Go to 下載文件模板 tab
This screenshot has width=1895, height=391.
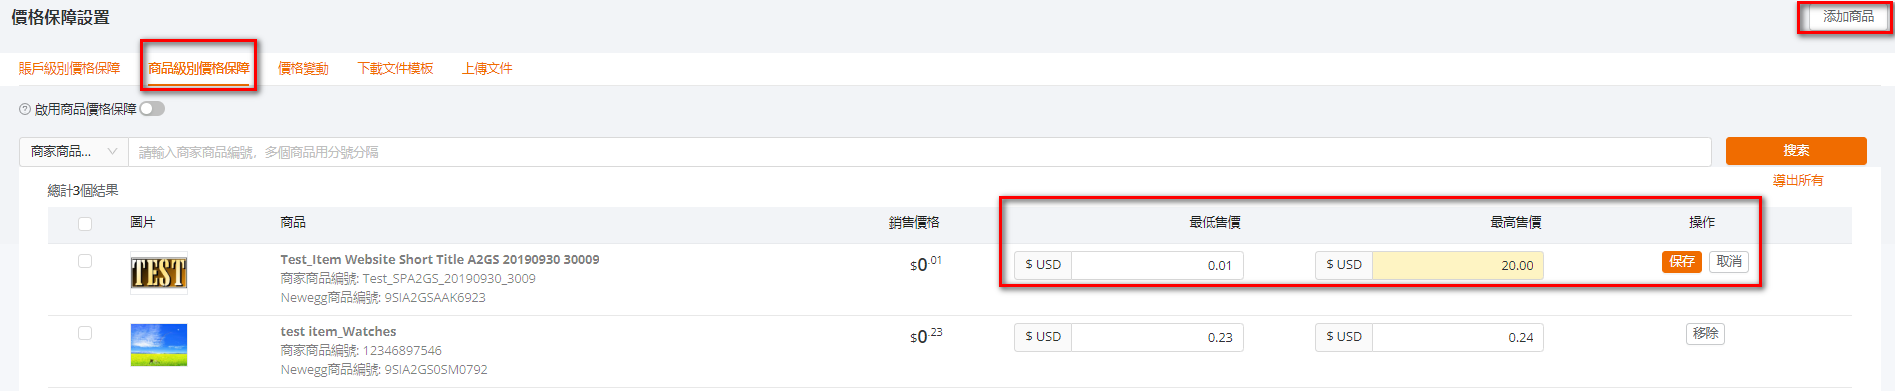(395, 68)
